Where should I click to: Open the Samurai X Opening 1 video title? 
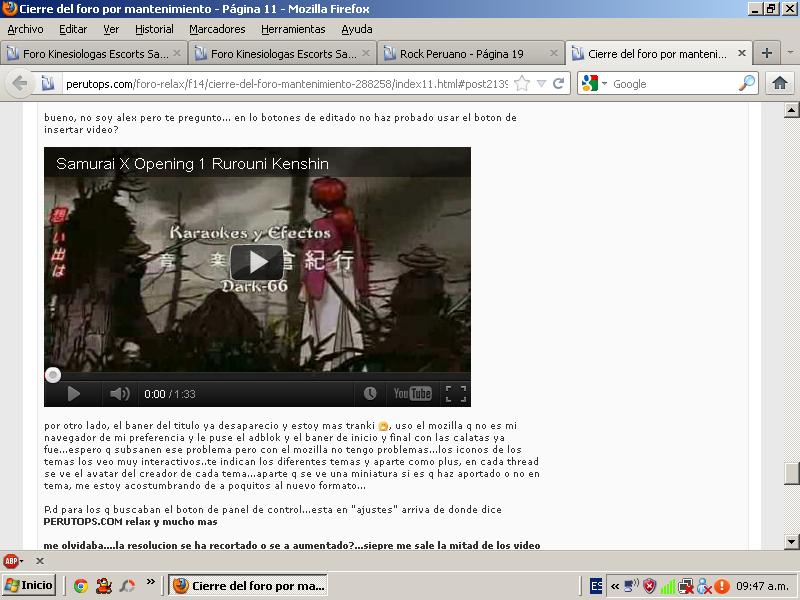pos(192,164)
